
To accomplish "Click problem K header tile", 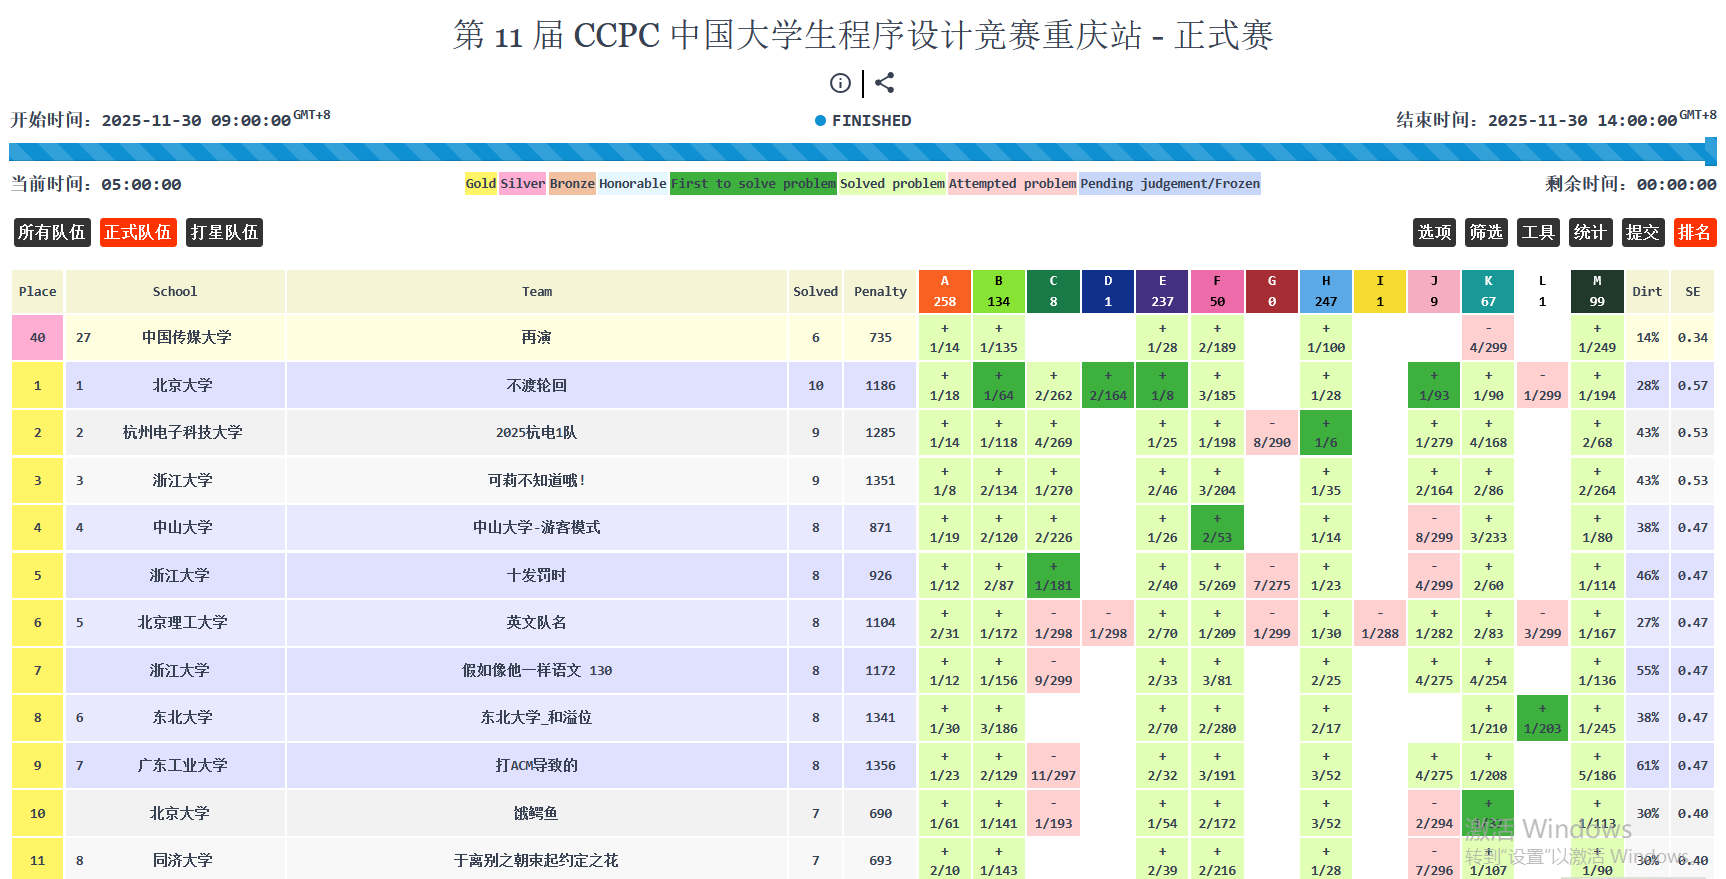I will (1488, 291).
